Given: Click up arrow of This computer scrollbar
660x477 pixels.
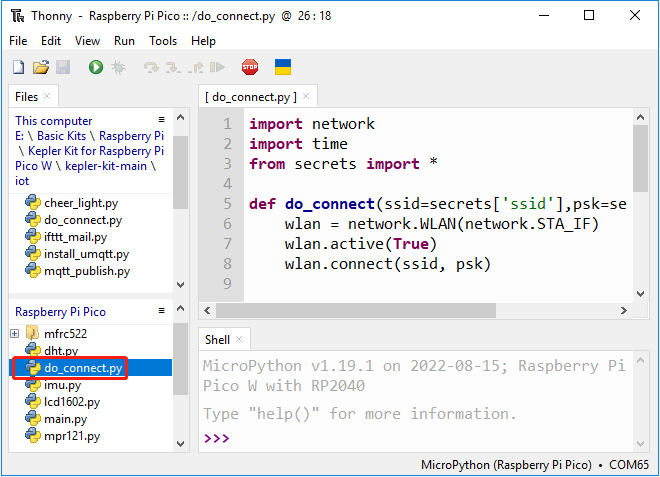Looking at the screenshot, I should [181, 117].
